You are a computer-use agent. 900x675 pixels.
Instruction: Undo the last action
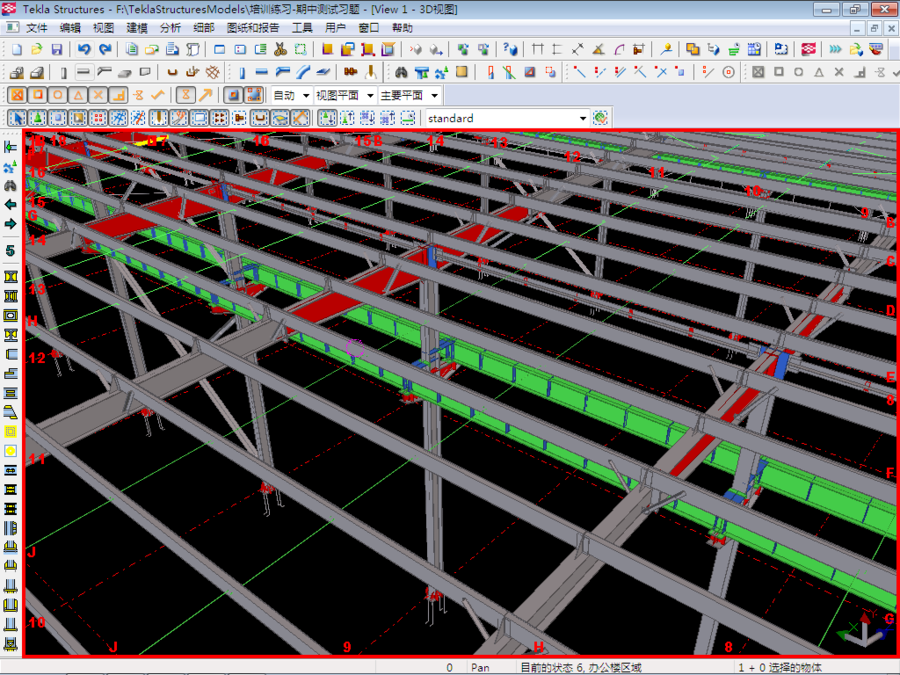[84, 49]
